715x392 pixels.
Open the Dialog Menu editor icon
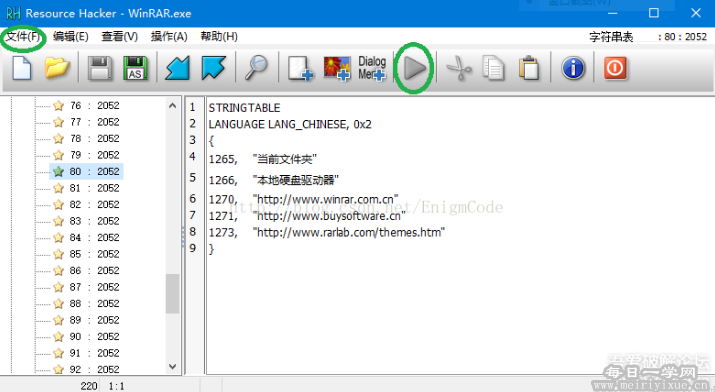click(x=372, y=68)
